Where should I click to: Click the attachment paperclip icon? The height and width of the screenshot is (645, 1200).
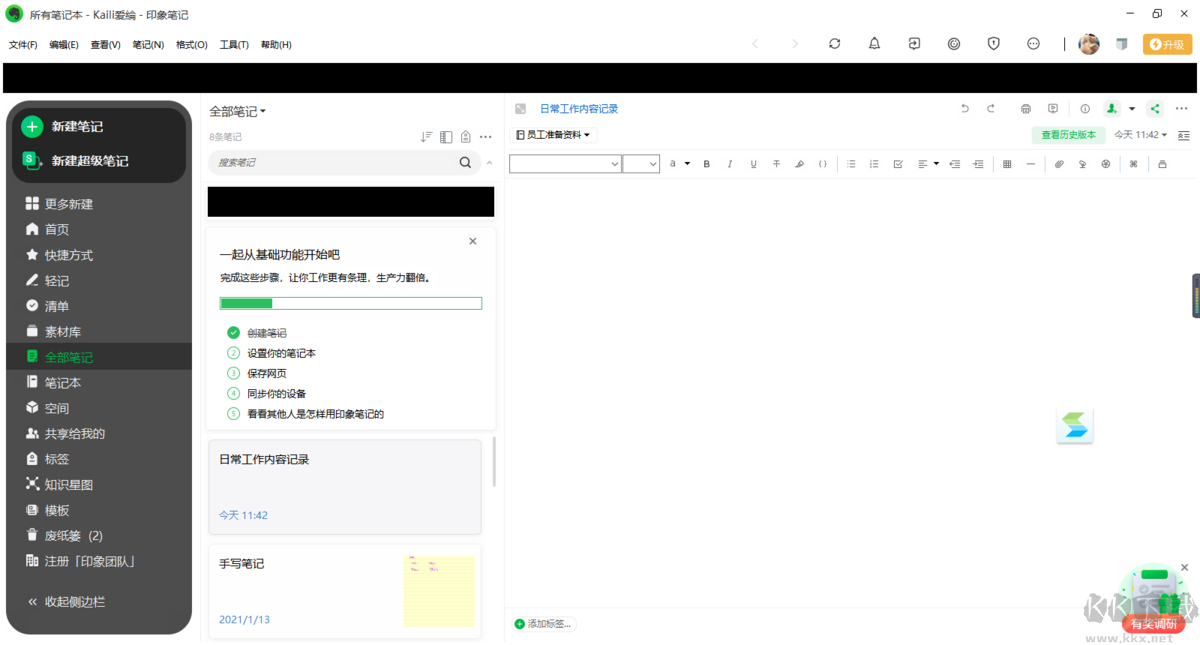[x=1058, y=164]
